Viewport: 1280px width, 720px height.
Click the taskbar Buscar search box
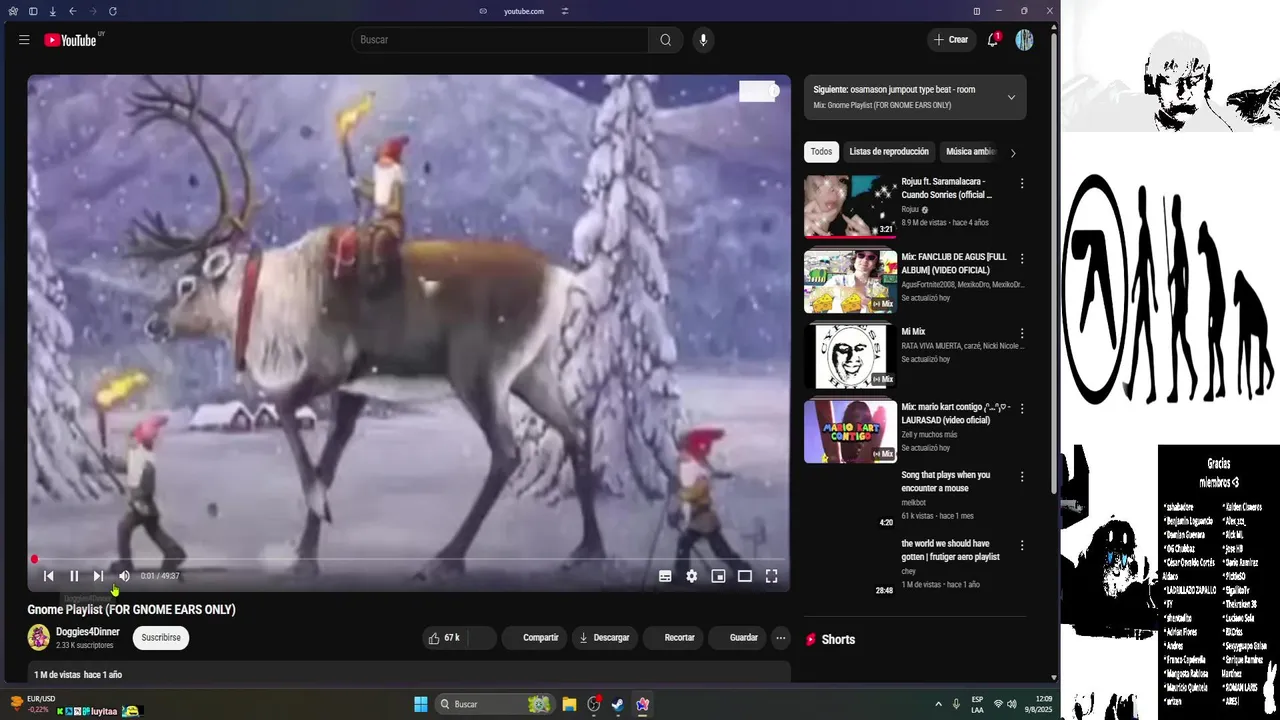[496, 704]
